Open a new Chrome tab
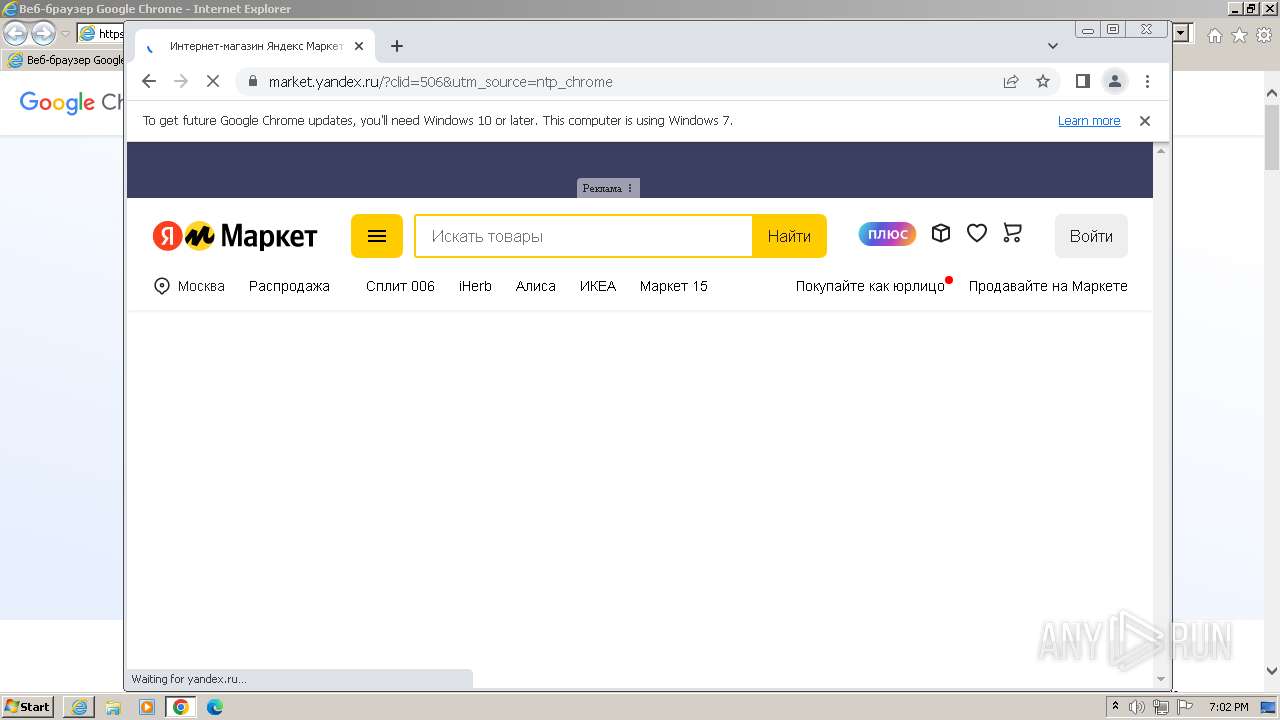1280x720 pixels. pos(397,46)
